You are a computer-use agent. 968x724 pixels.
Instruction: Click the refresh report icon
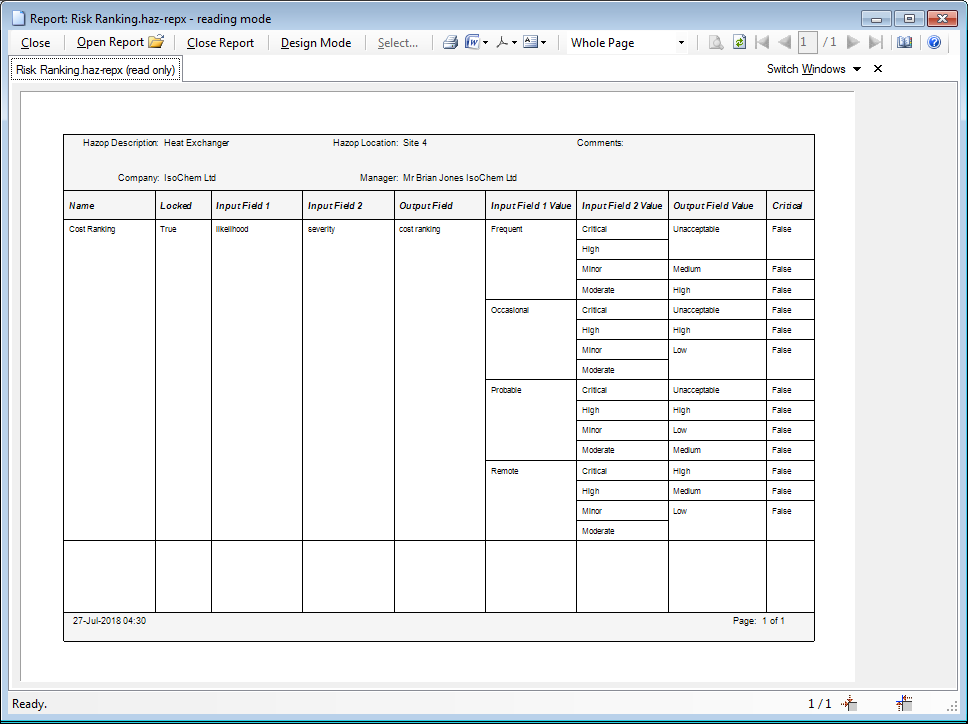739,42
